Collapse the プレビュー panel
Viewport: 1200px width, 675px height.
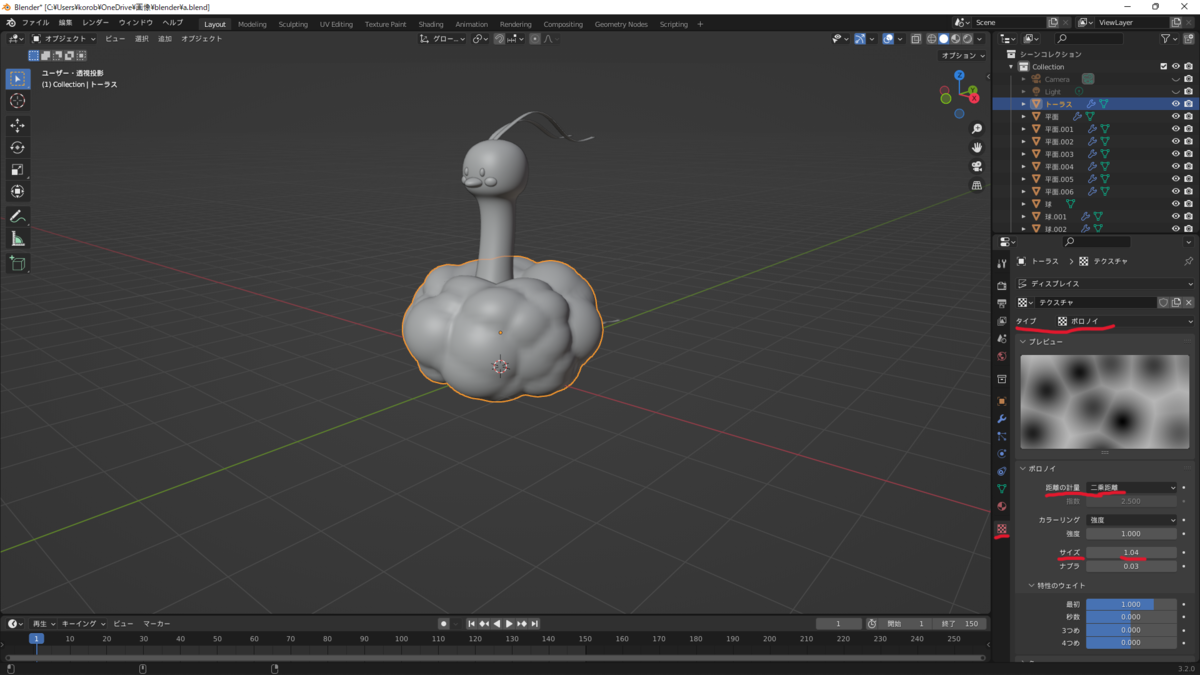pyautogui.click(x=1045, y=342)
